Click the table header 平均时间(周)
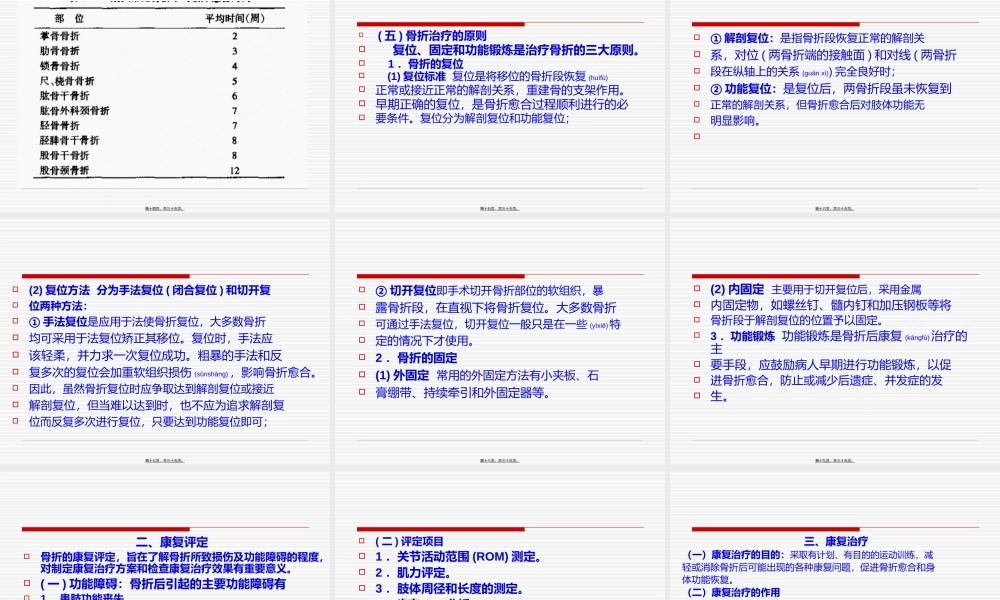1000x600 pixels. tap(234, 17)
